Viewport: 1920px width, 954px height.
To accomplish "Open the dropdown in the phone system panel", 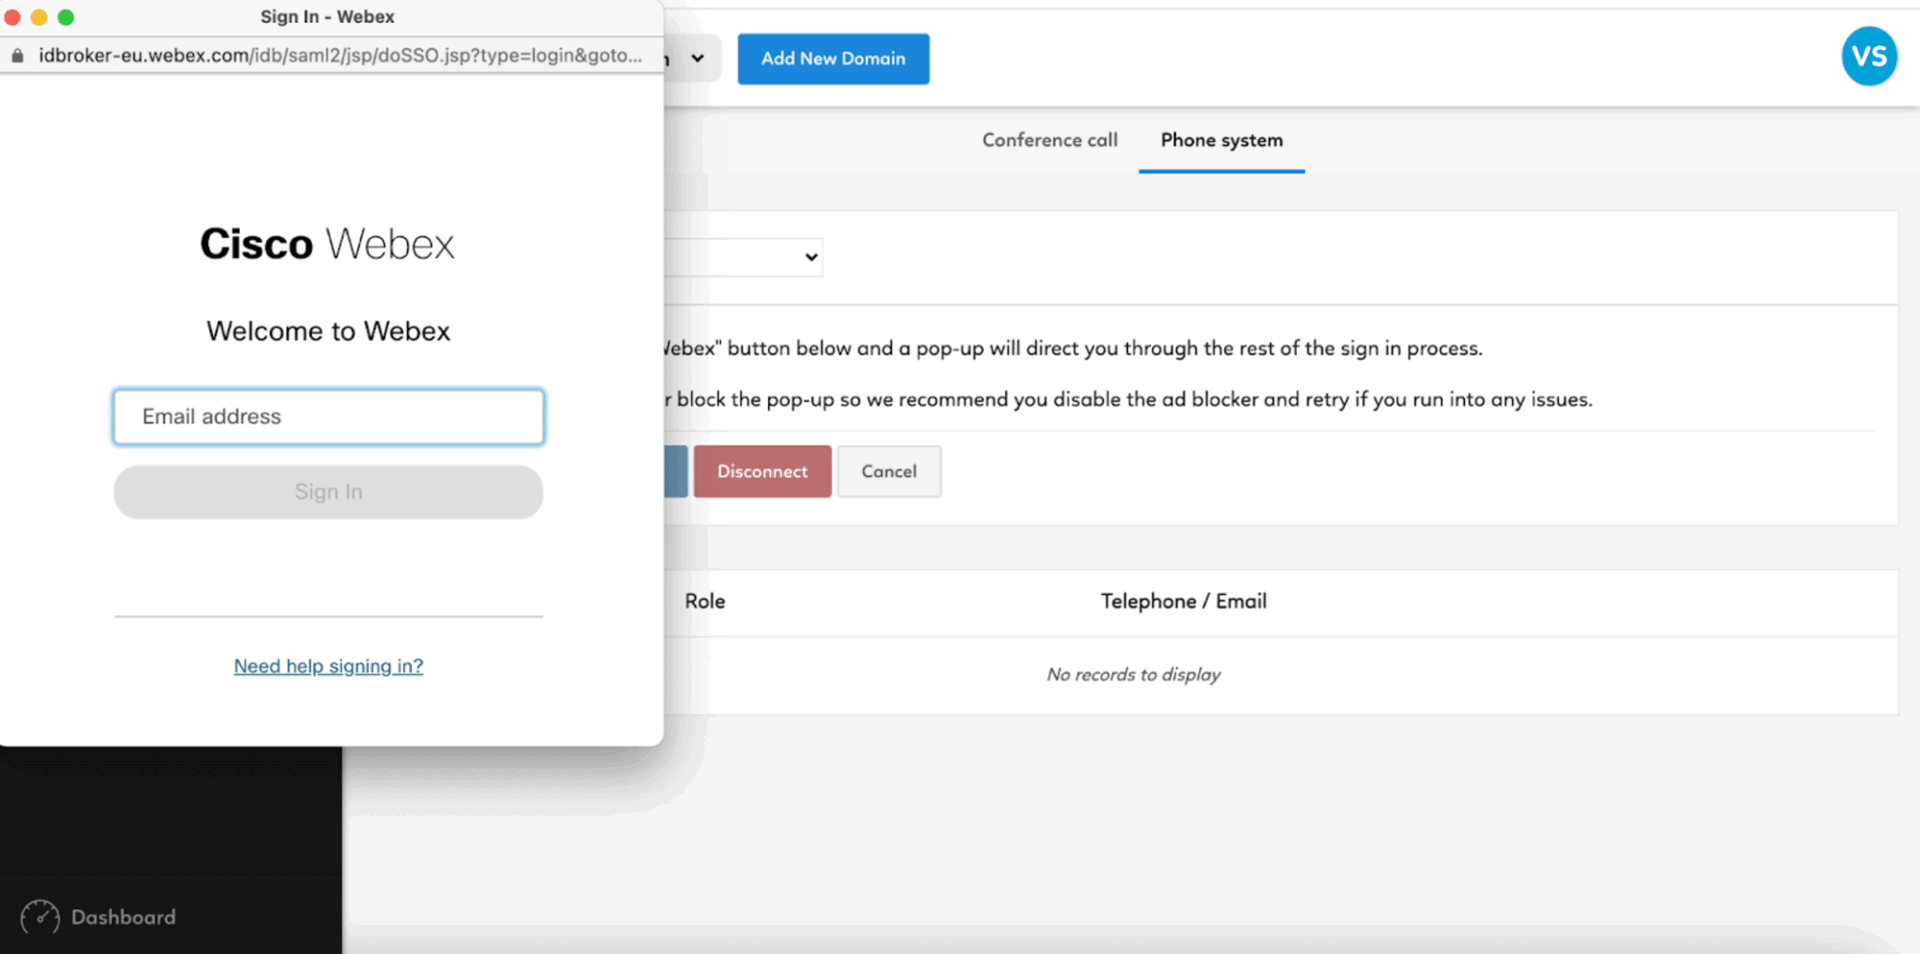I will click(744, 257).
